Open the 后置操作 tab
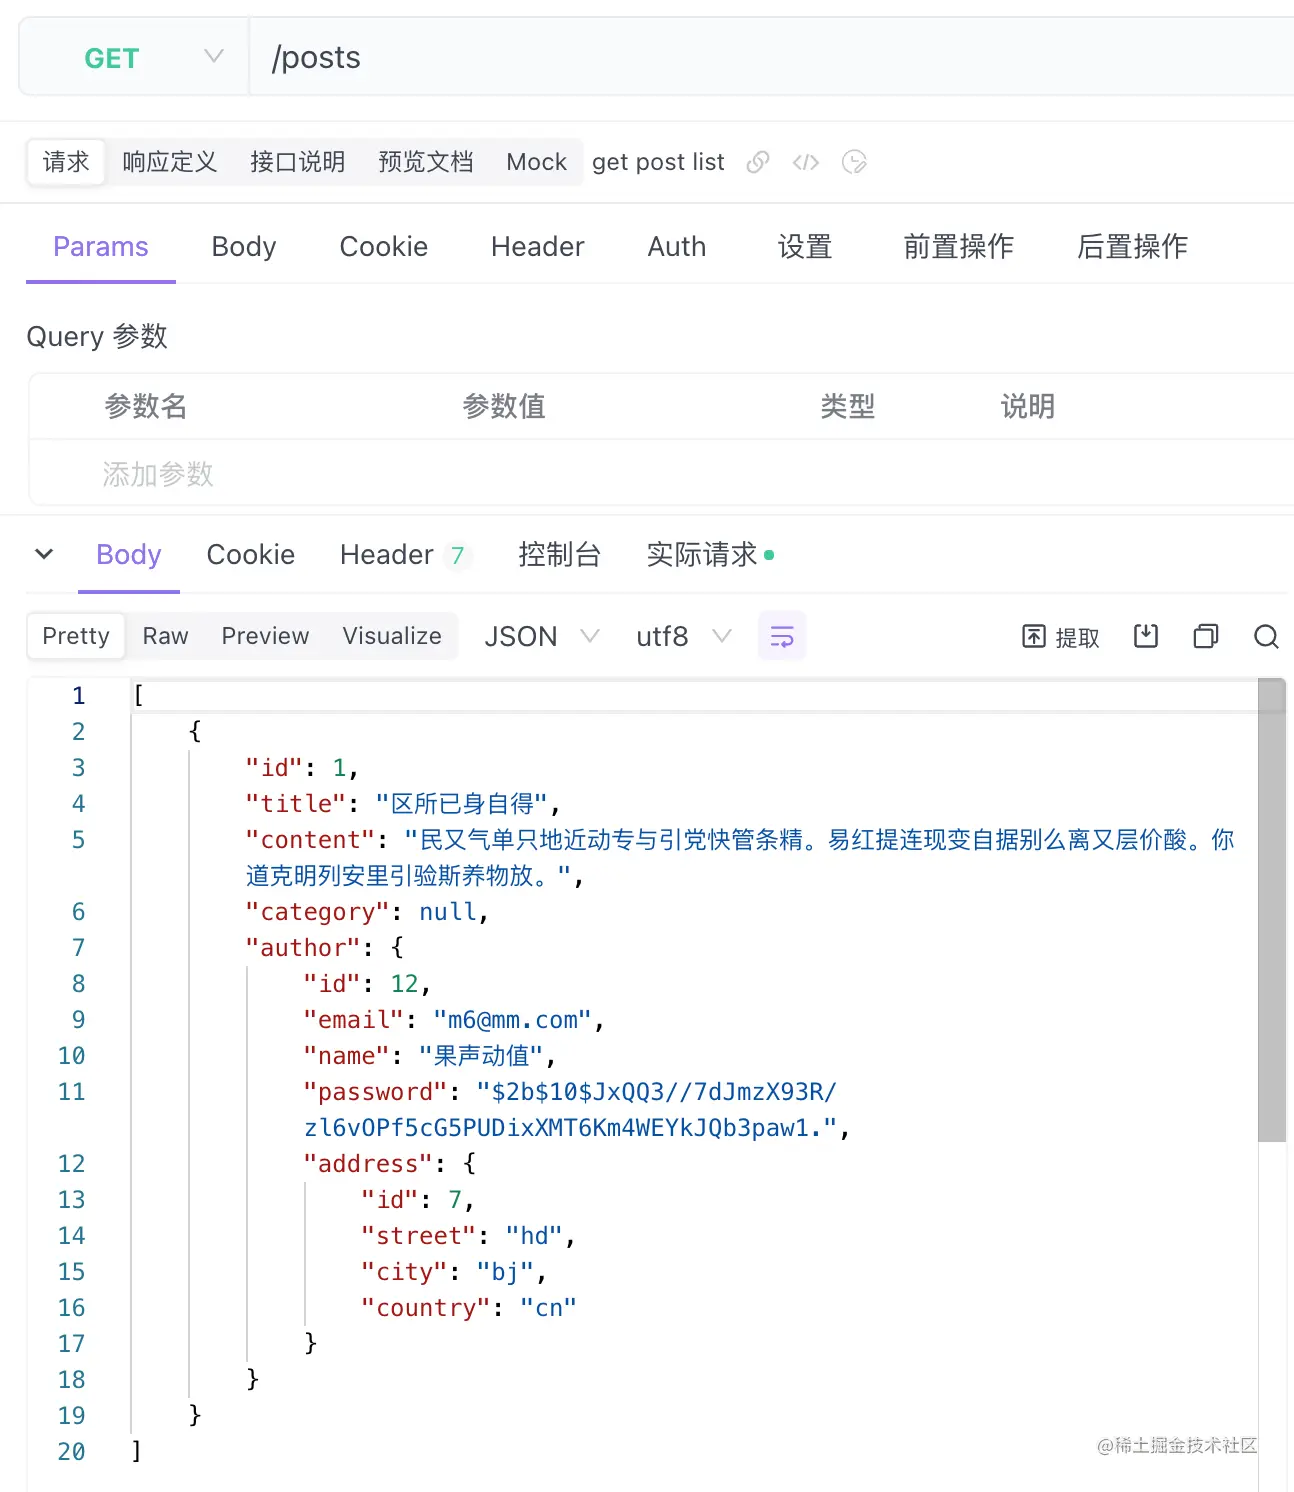Image resolution: width=1294 pixels, height=1492 pixels. point(1133,247)
